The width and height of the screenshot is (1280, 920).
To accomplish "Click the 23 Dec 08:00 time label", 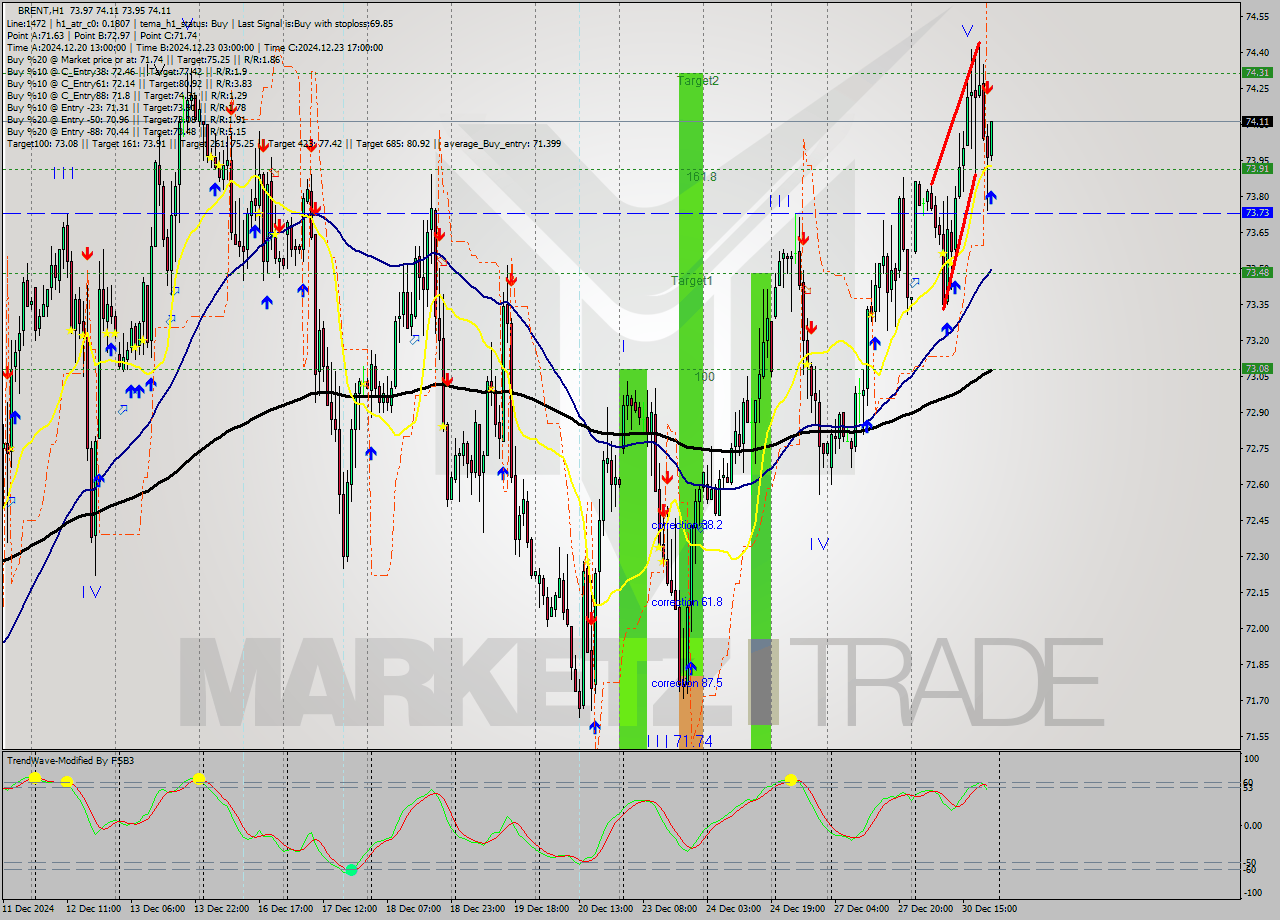I will [x=670, y=909].
